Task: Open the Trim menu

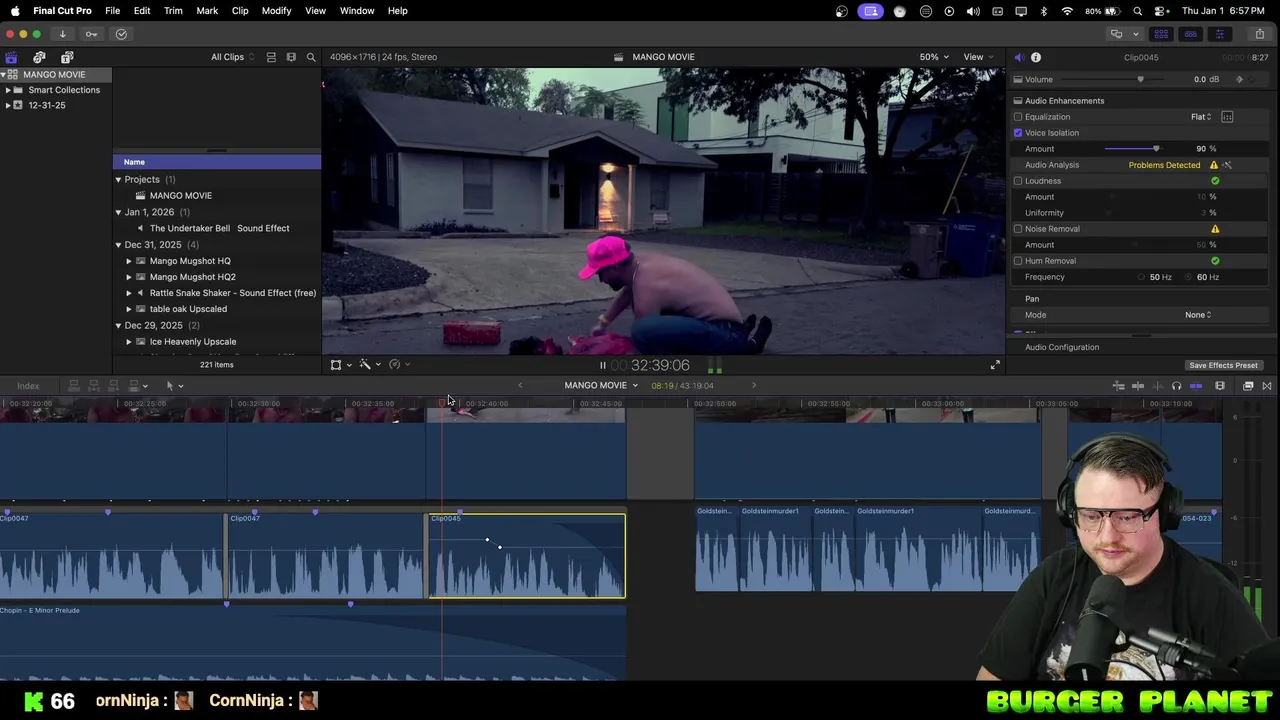Action: (x=173, y=11)
